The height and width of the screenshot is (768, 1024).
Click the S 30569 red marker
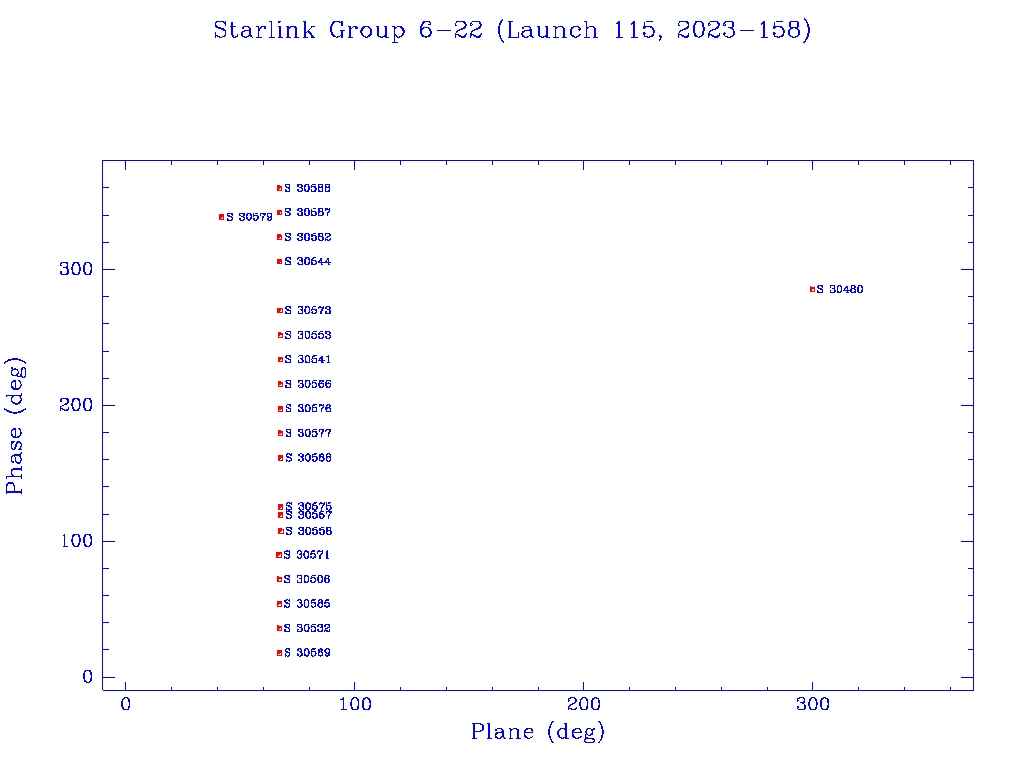tap(280, 653)
